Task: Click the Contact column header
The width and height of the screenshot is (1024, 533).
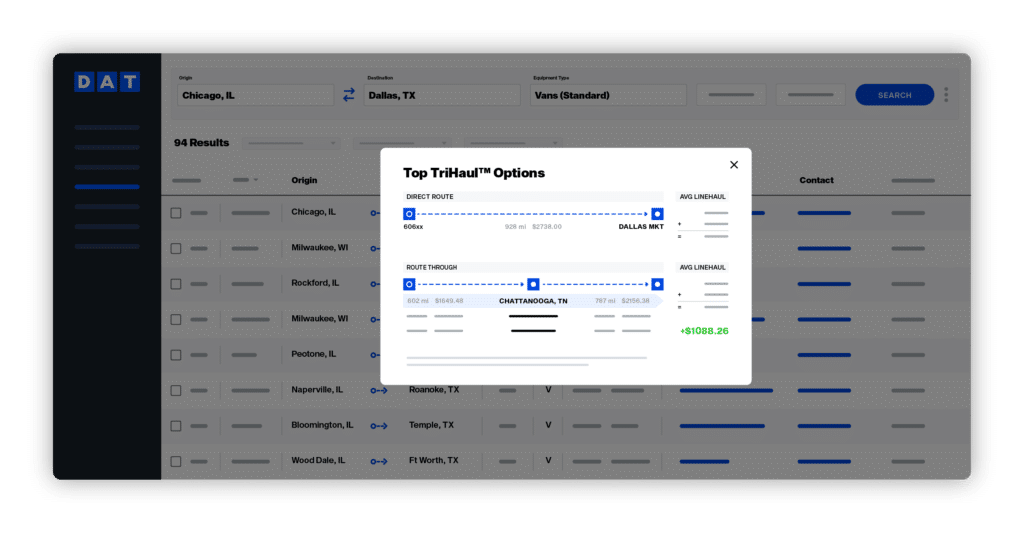Action: point(816,180)
